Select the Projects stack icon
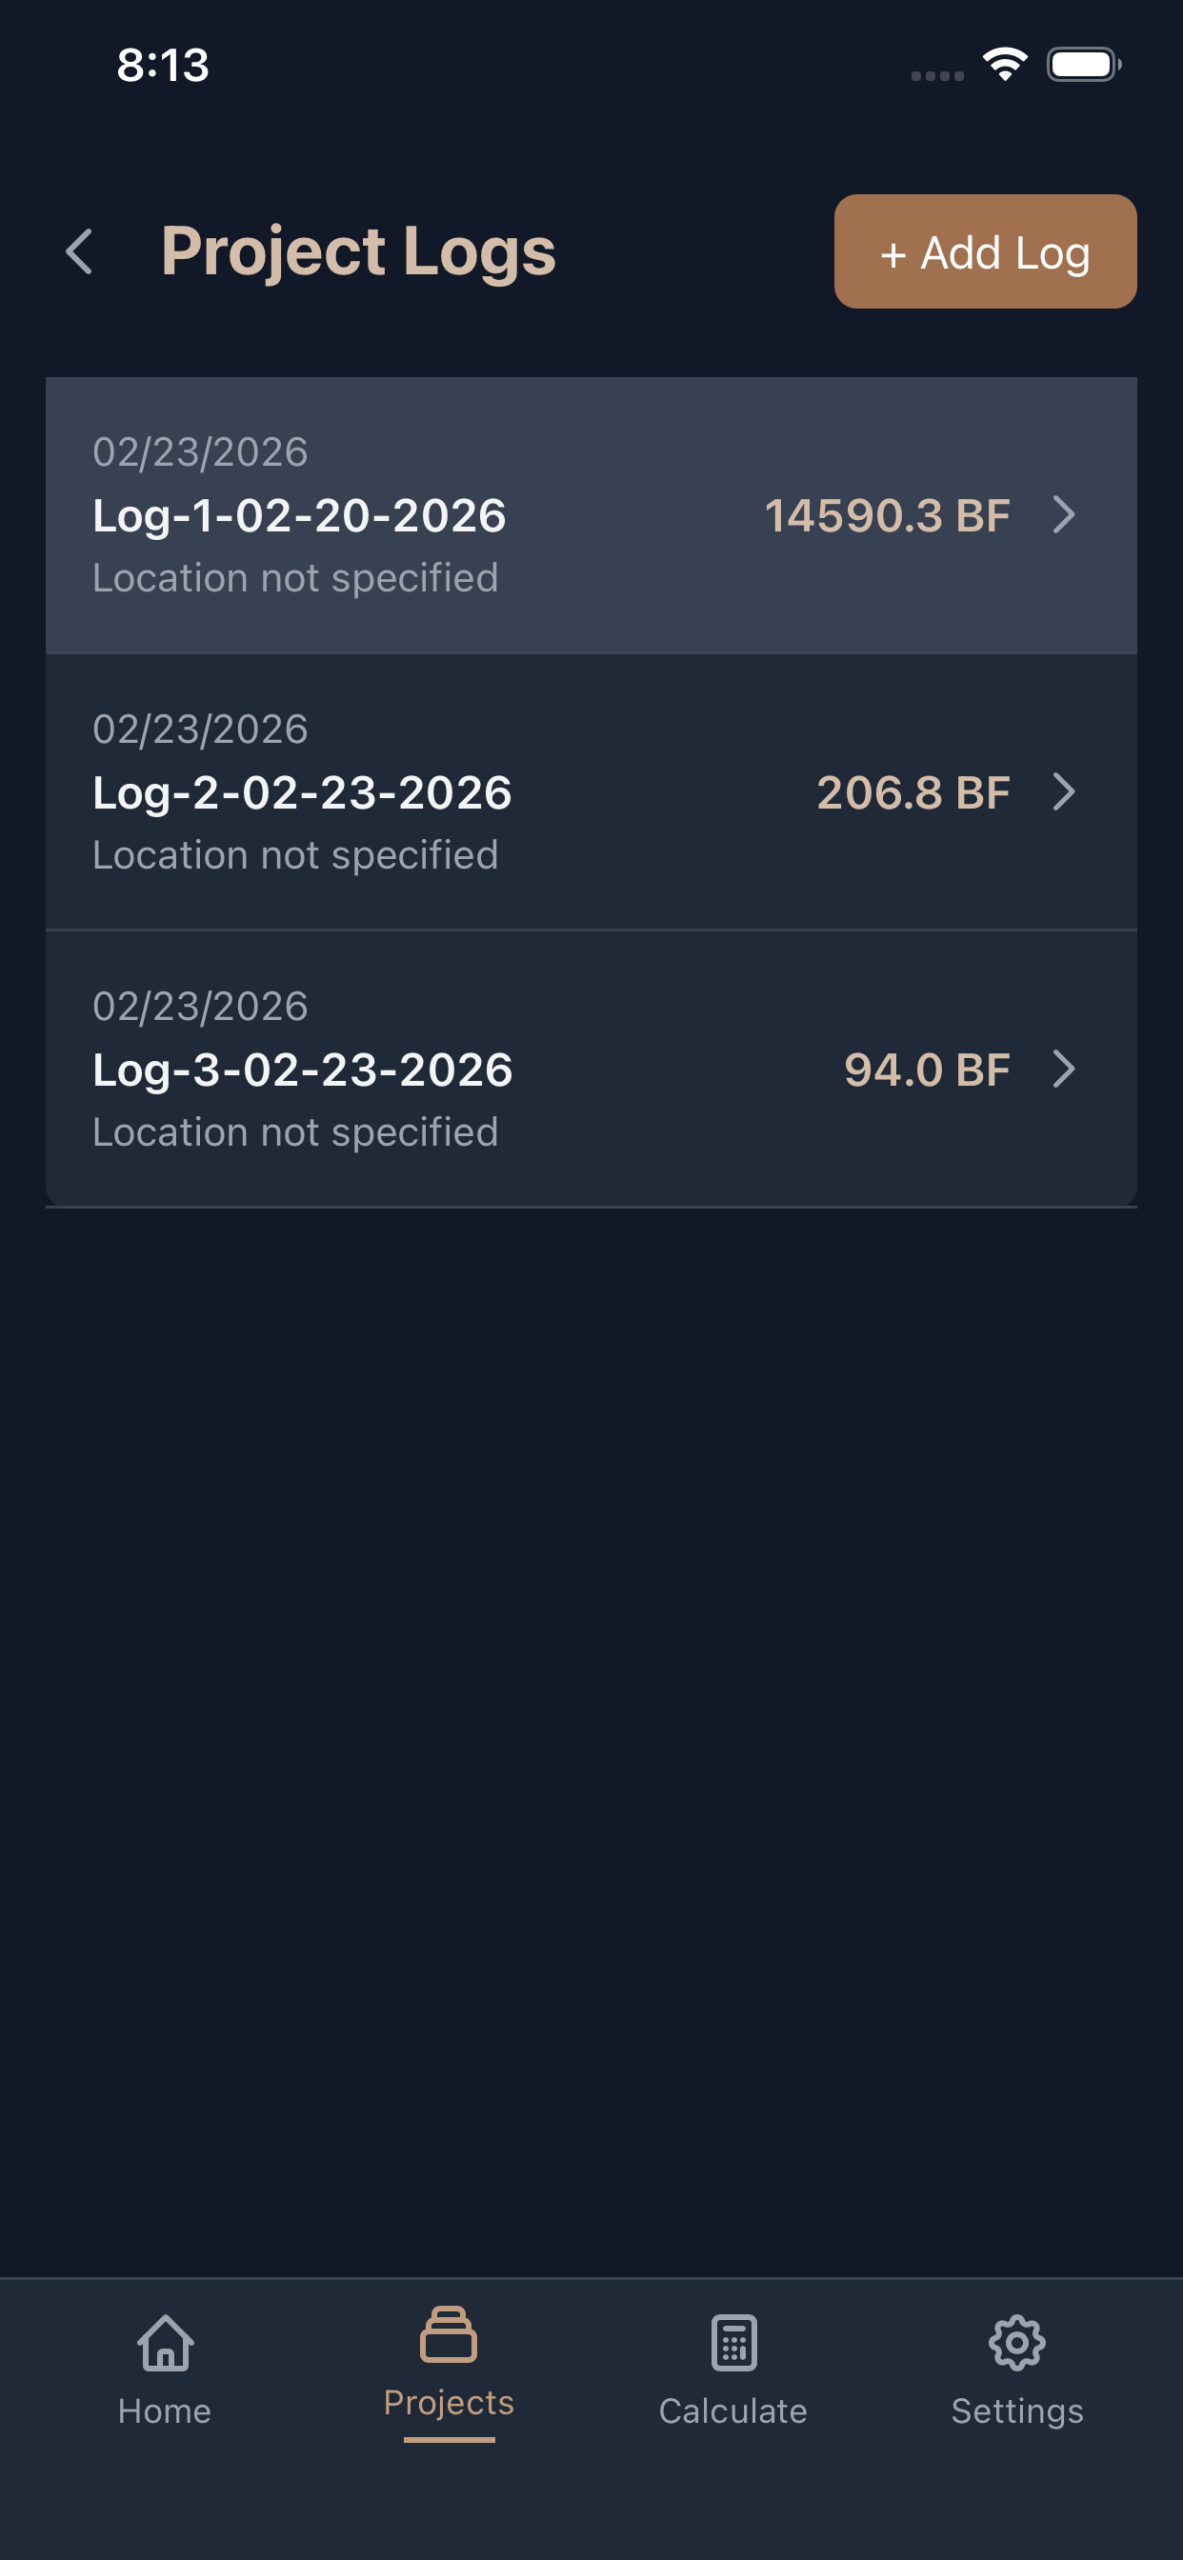Image resolution: width=1183 pixels, height=2560 pixels. coord(449,2334)
